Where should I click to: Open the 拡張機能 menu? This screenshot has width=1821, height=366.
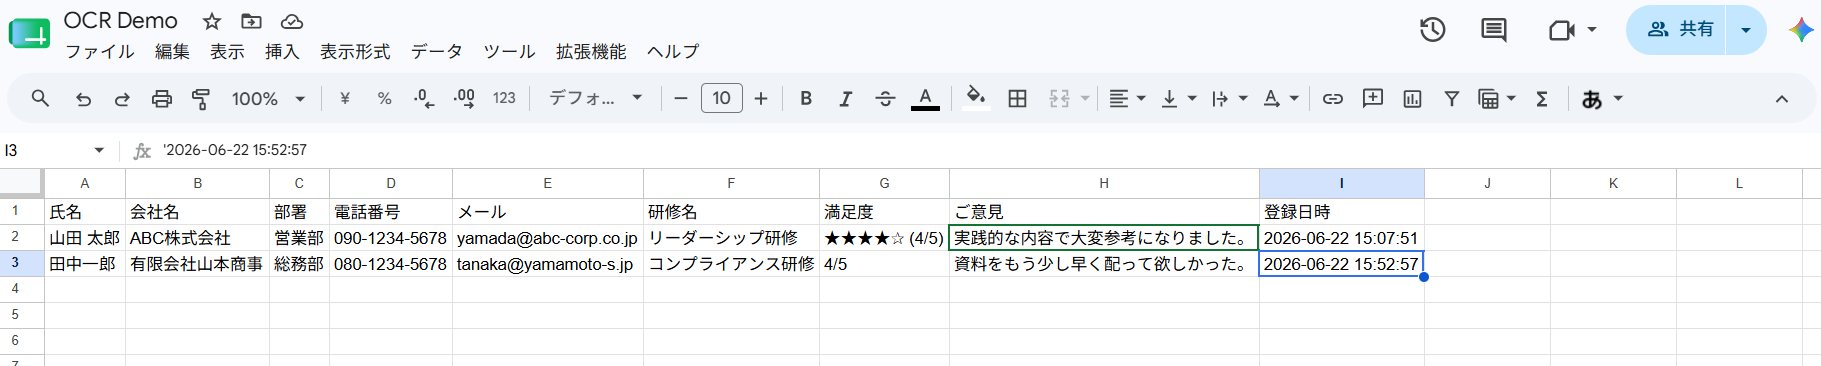tap(591, 51)
